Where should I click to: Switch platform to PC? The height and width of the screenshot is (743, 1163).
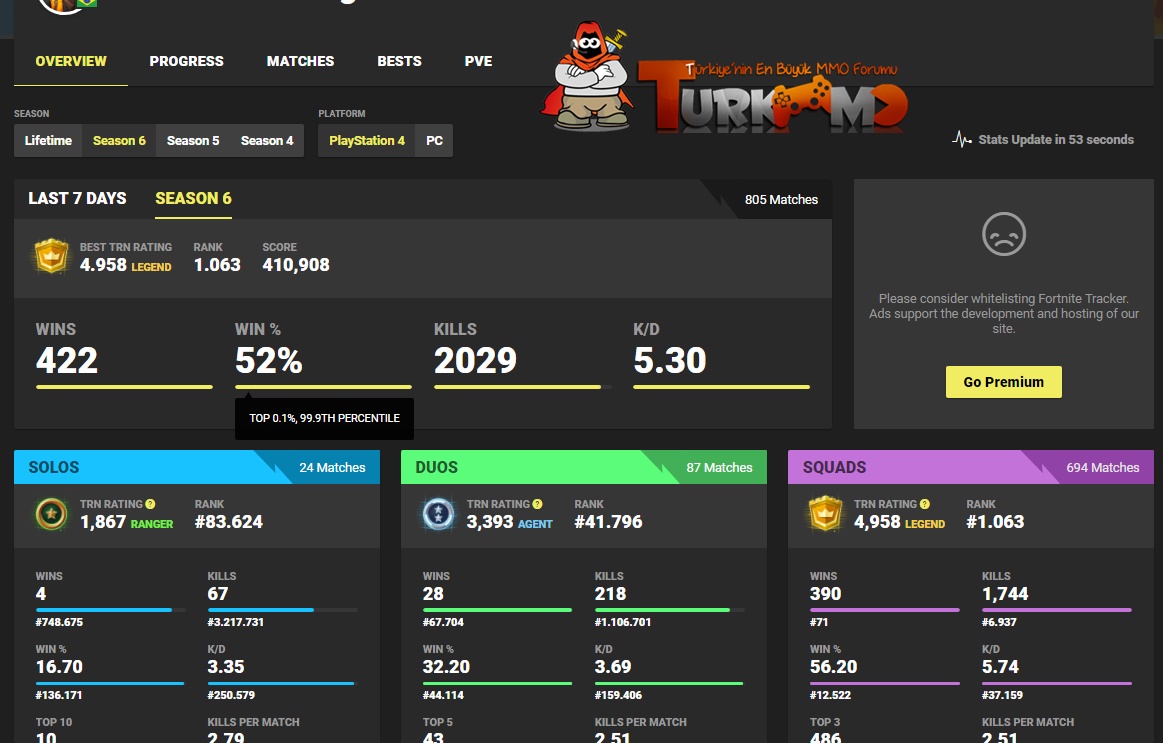[435, 140]
